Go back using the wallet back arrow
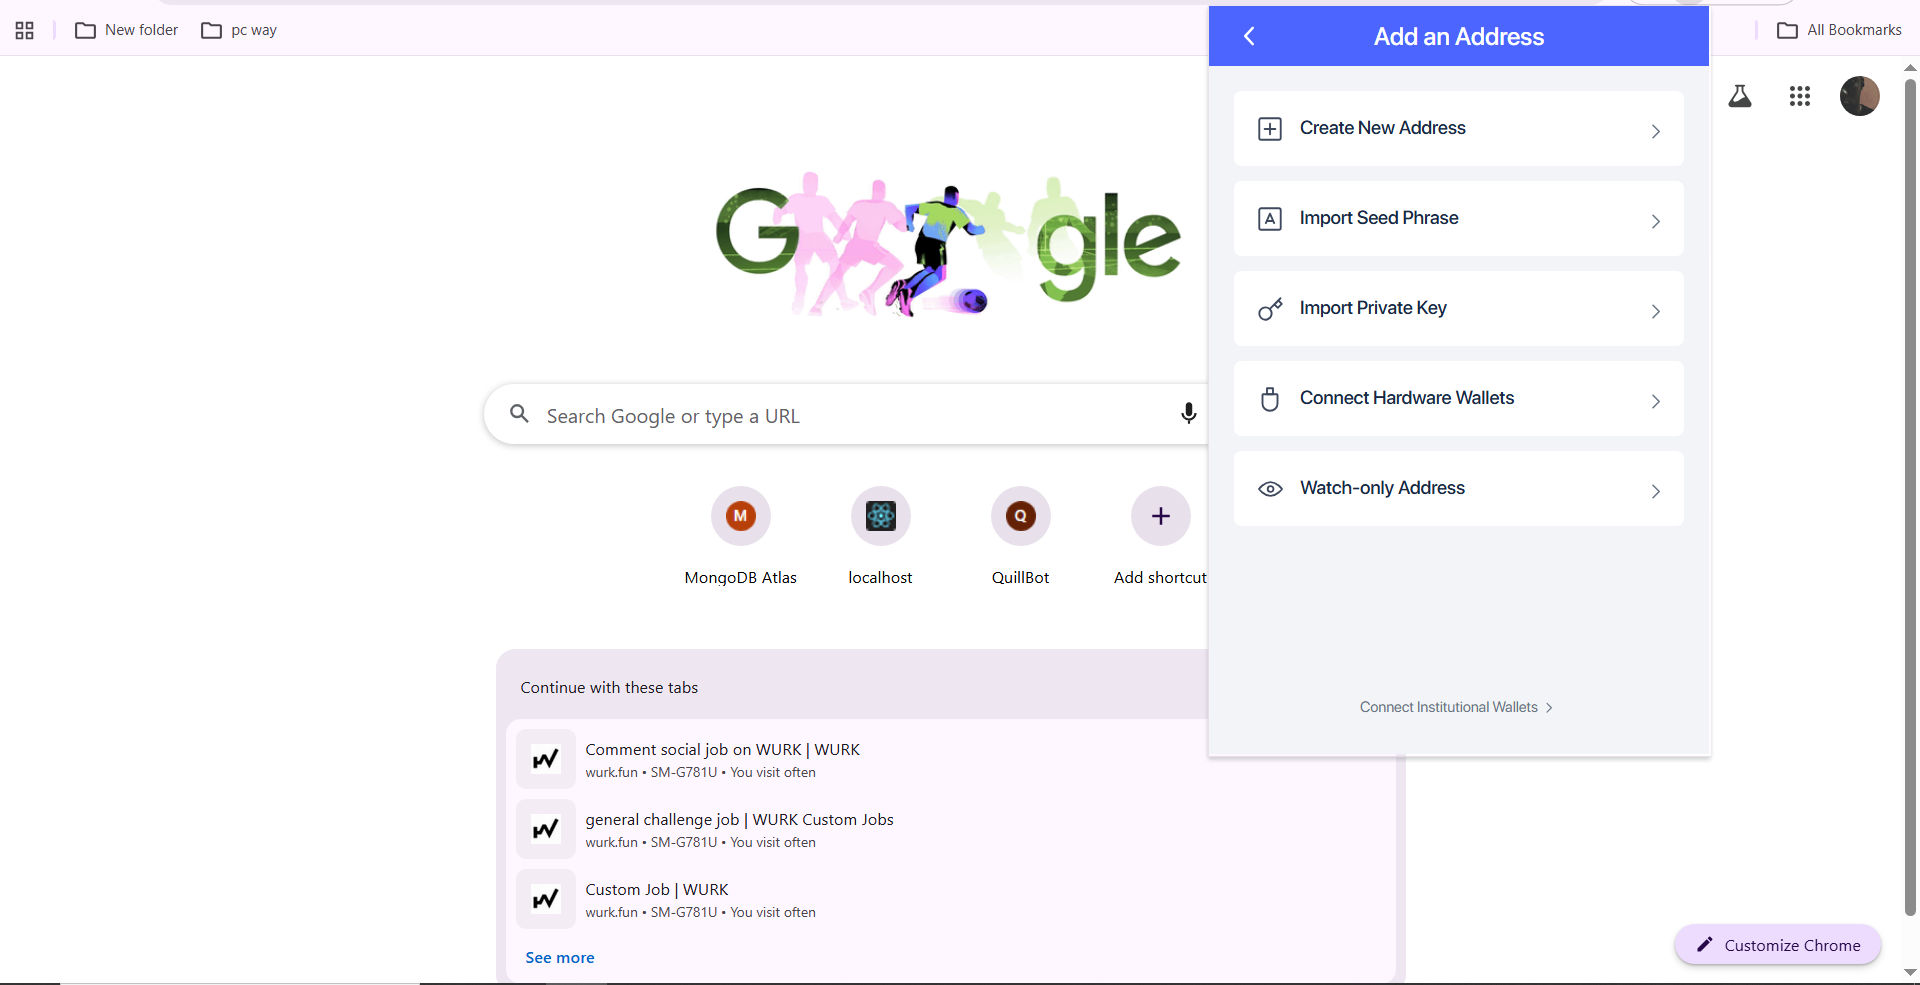The height and width of the screenshot is (985, 1920). 1249,37
